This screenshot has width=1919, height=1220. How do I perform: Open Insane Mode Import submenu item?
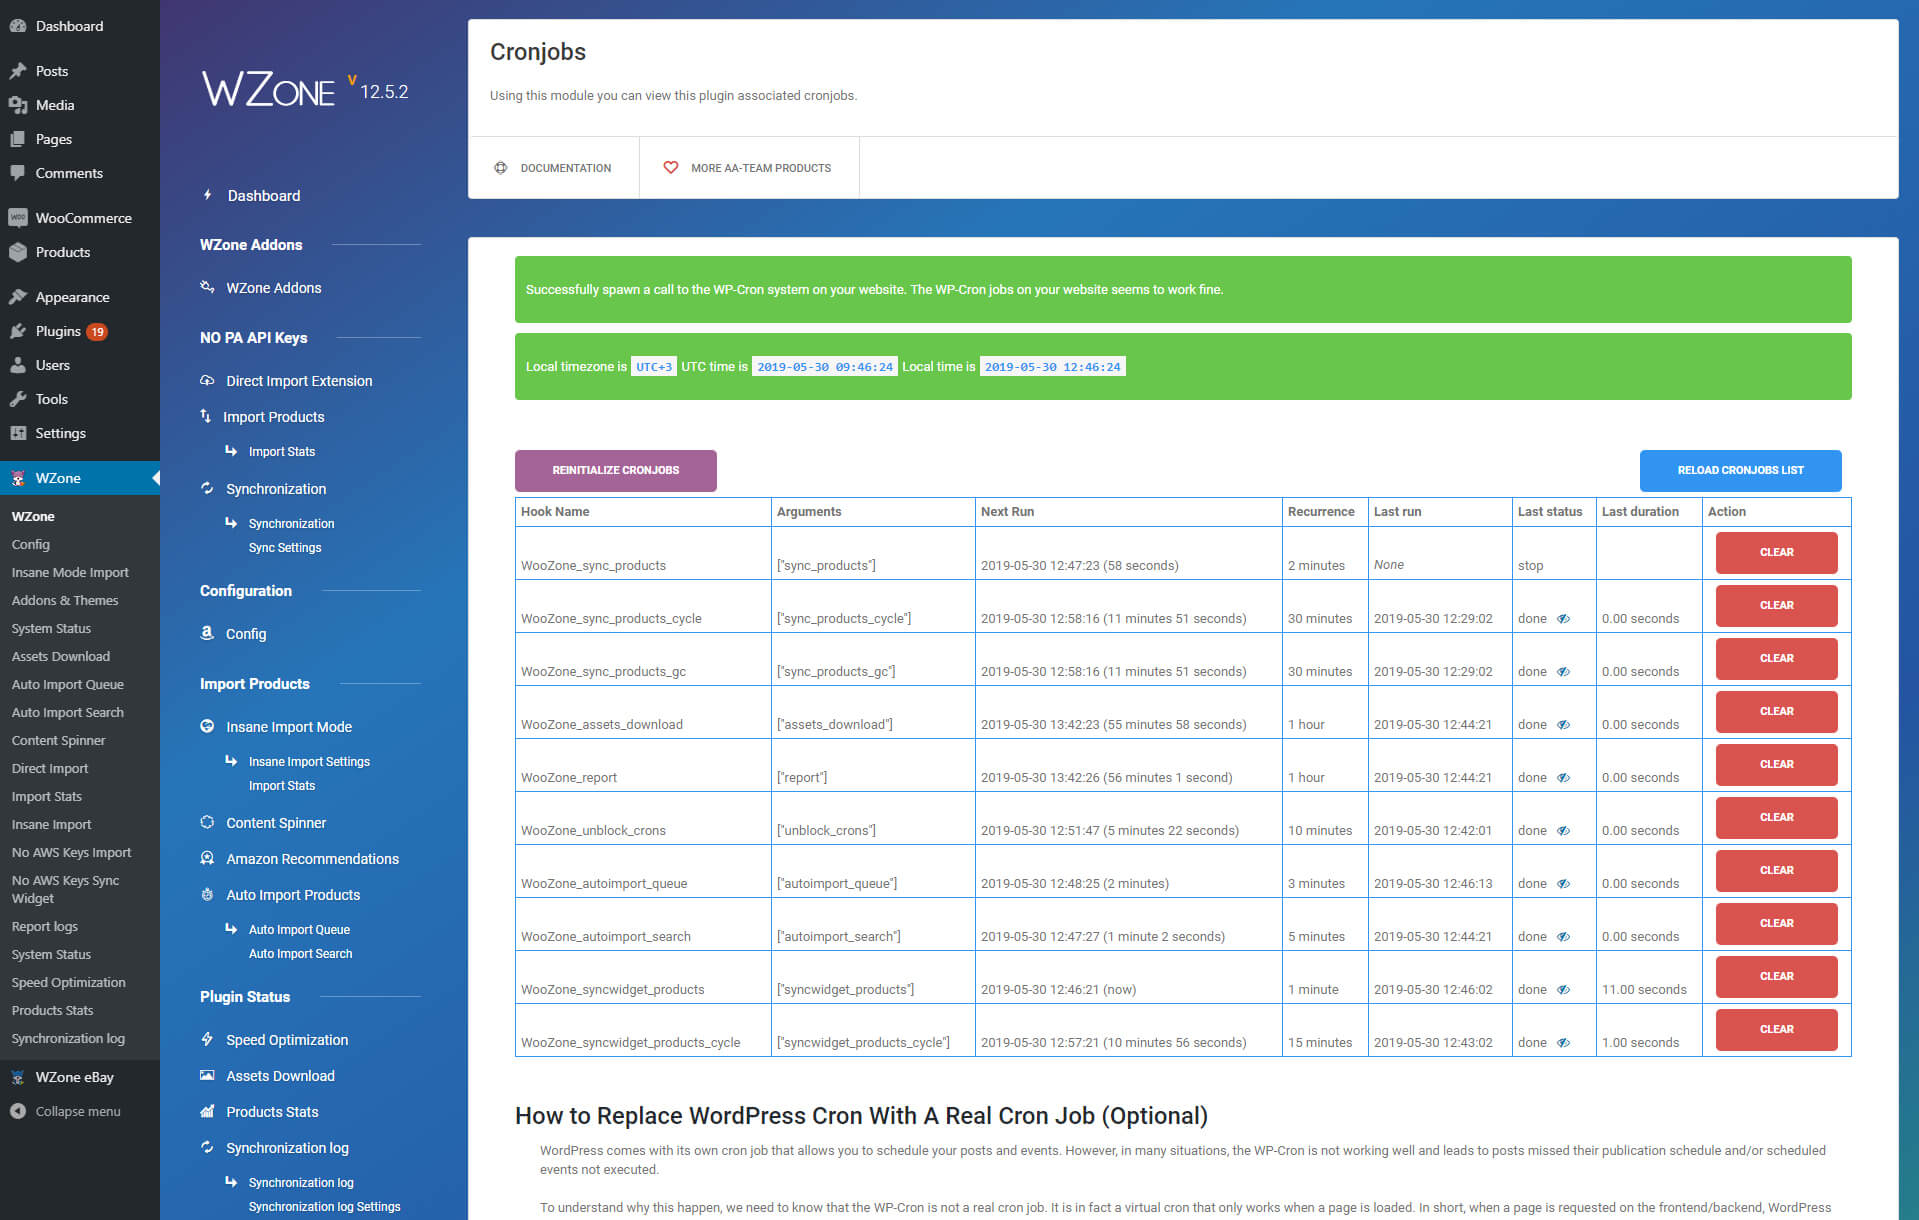click(x=70, y=572)
